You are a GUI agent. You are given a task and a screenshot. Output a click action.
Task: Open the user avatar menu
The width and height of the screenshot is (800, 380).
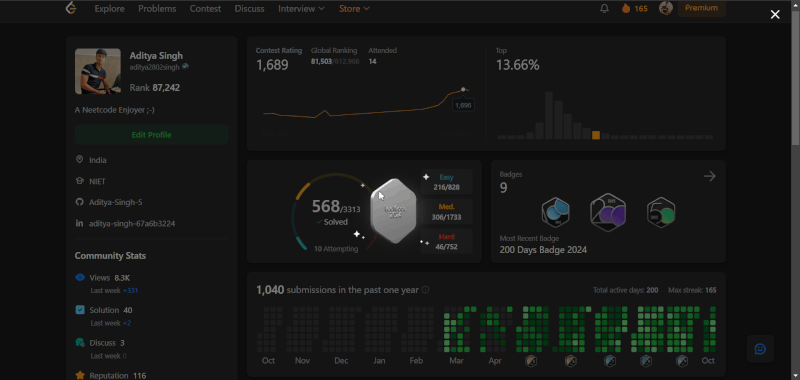click(x=665, y=8)
